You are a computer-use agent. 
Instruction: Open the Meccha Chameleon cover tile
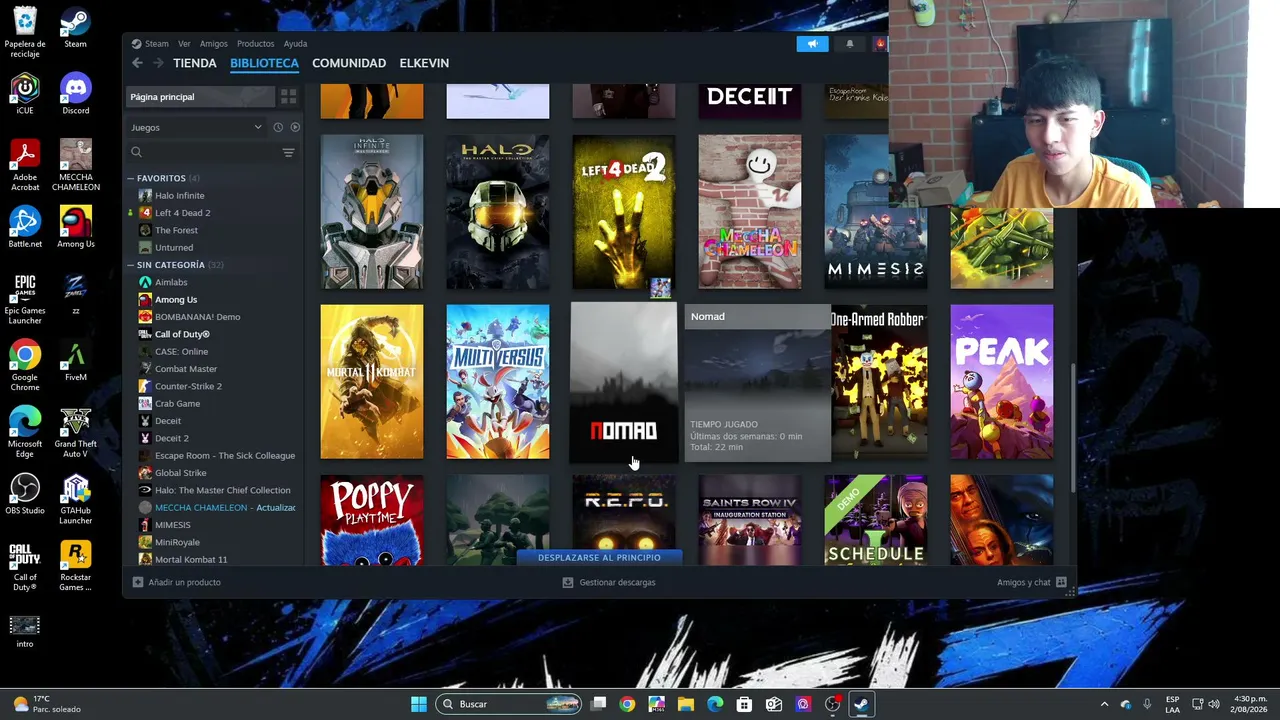[x=750, y=212]
